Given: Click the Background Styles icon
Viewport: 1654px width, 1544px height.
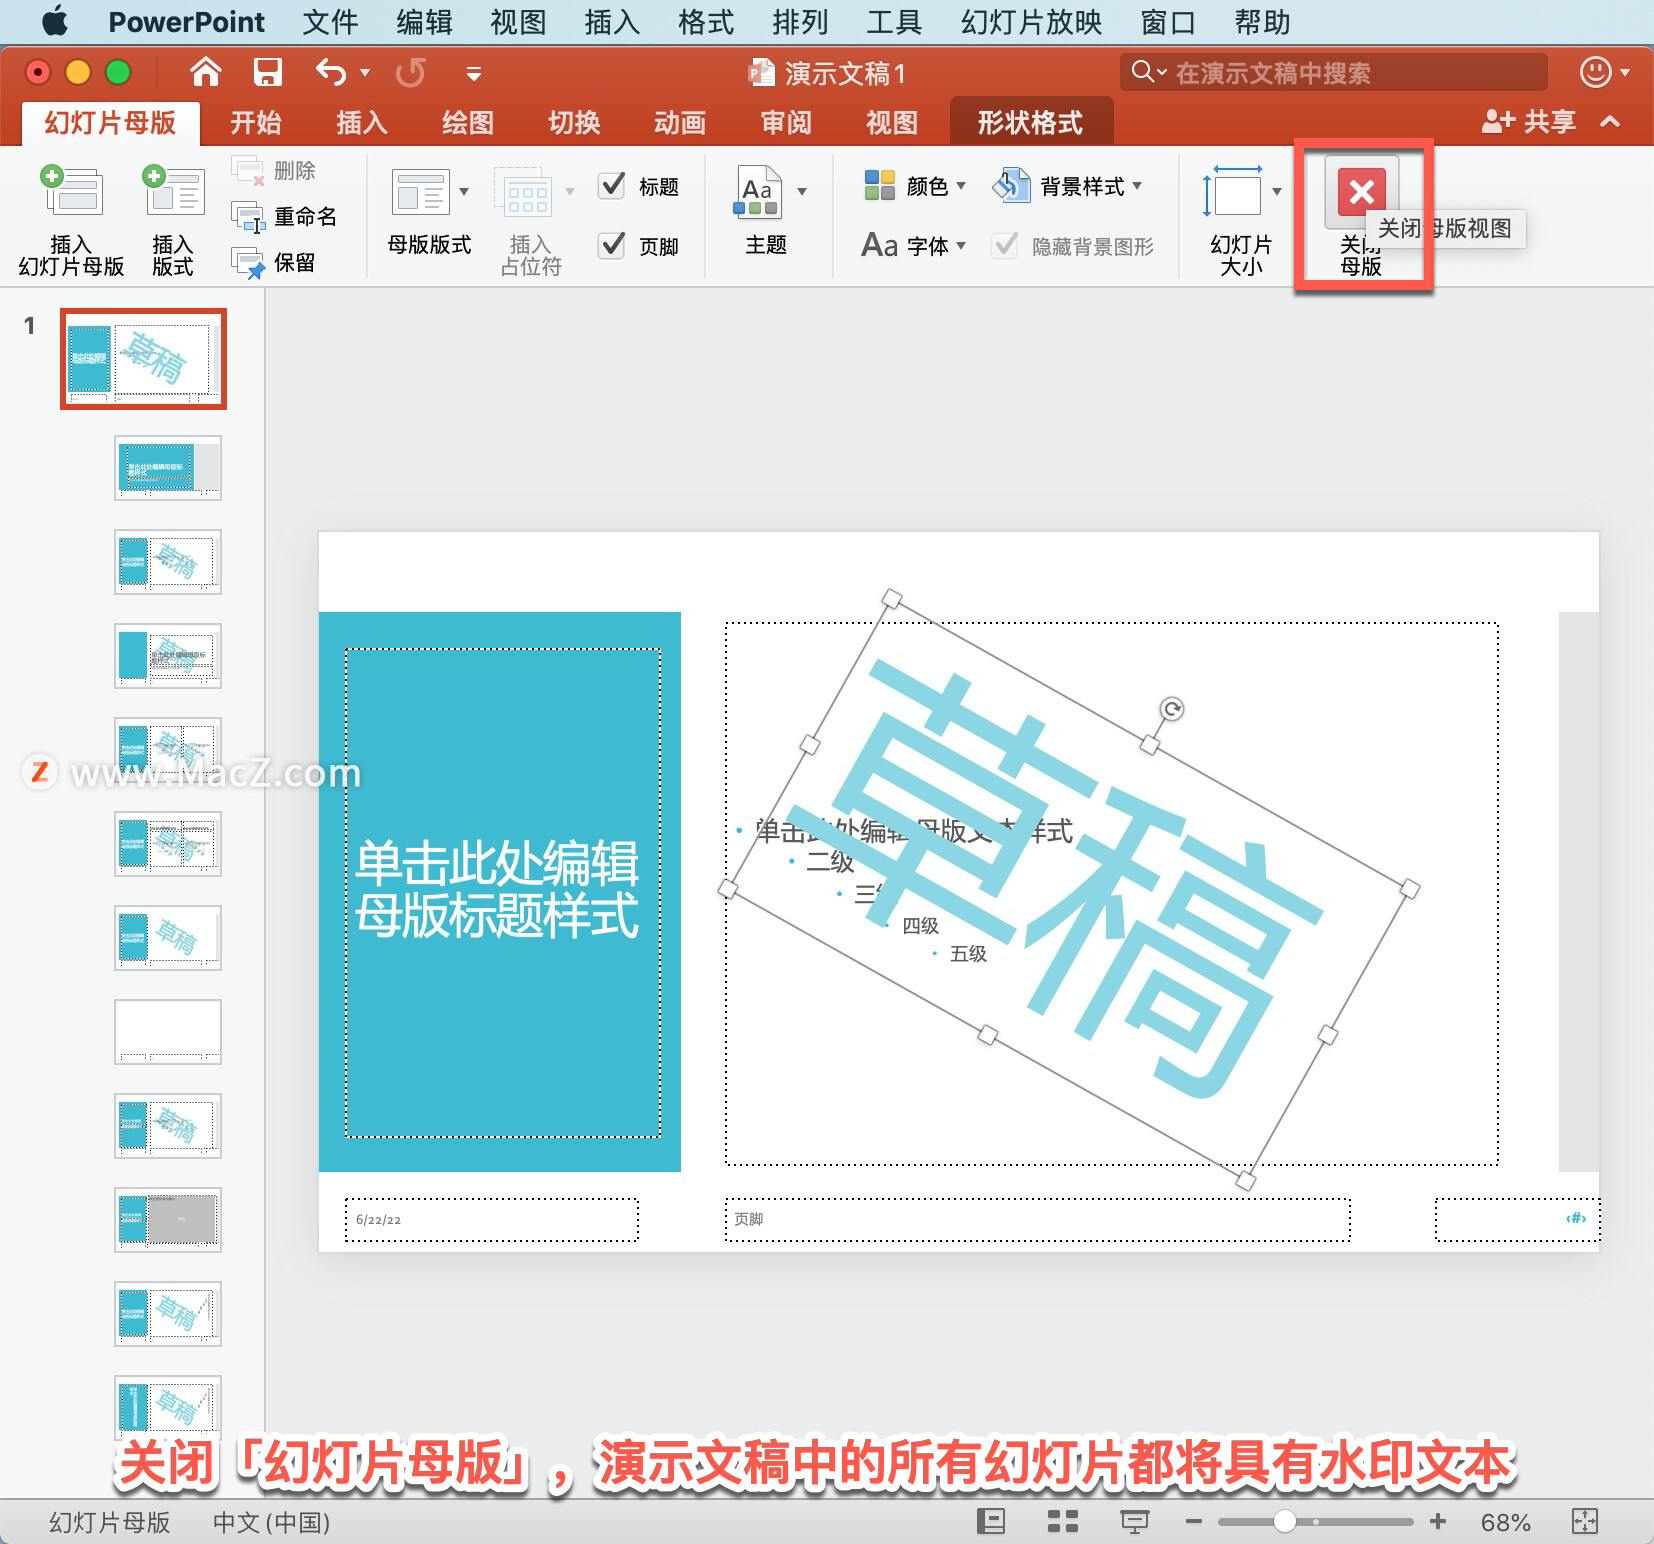Looking at the screenshot, I should pos(1011,185).
